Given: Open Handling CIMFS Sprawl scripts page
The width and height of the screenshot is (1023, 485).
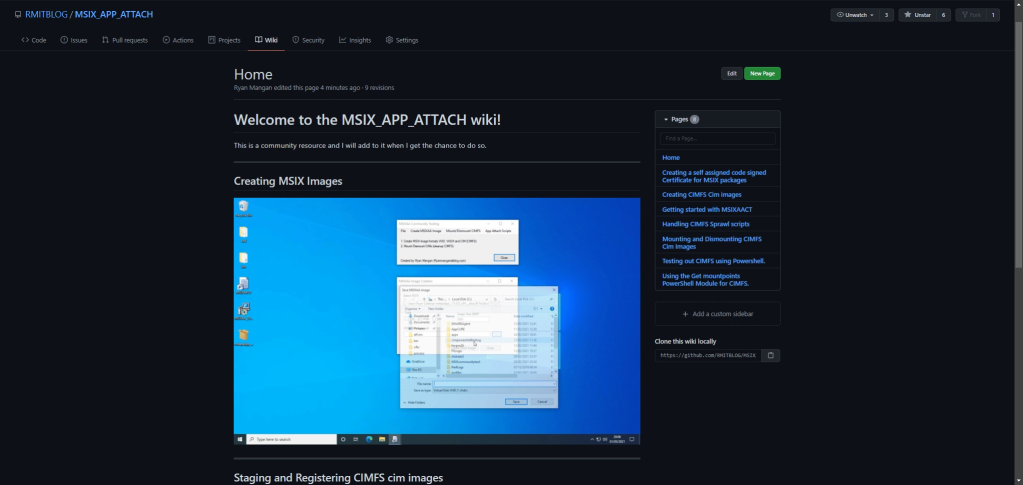Looking at the screenshot, I should coord(706,224).
